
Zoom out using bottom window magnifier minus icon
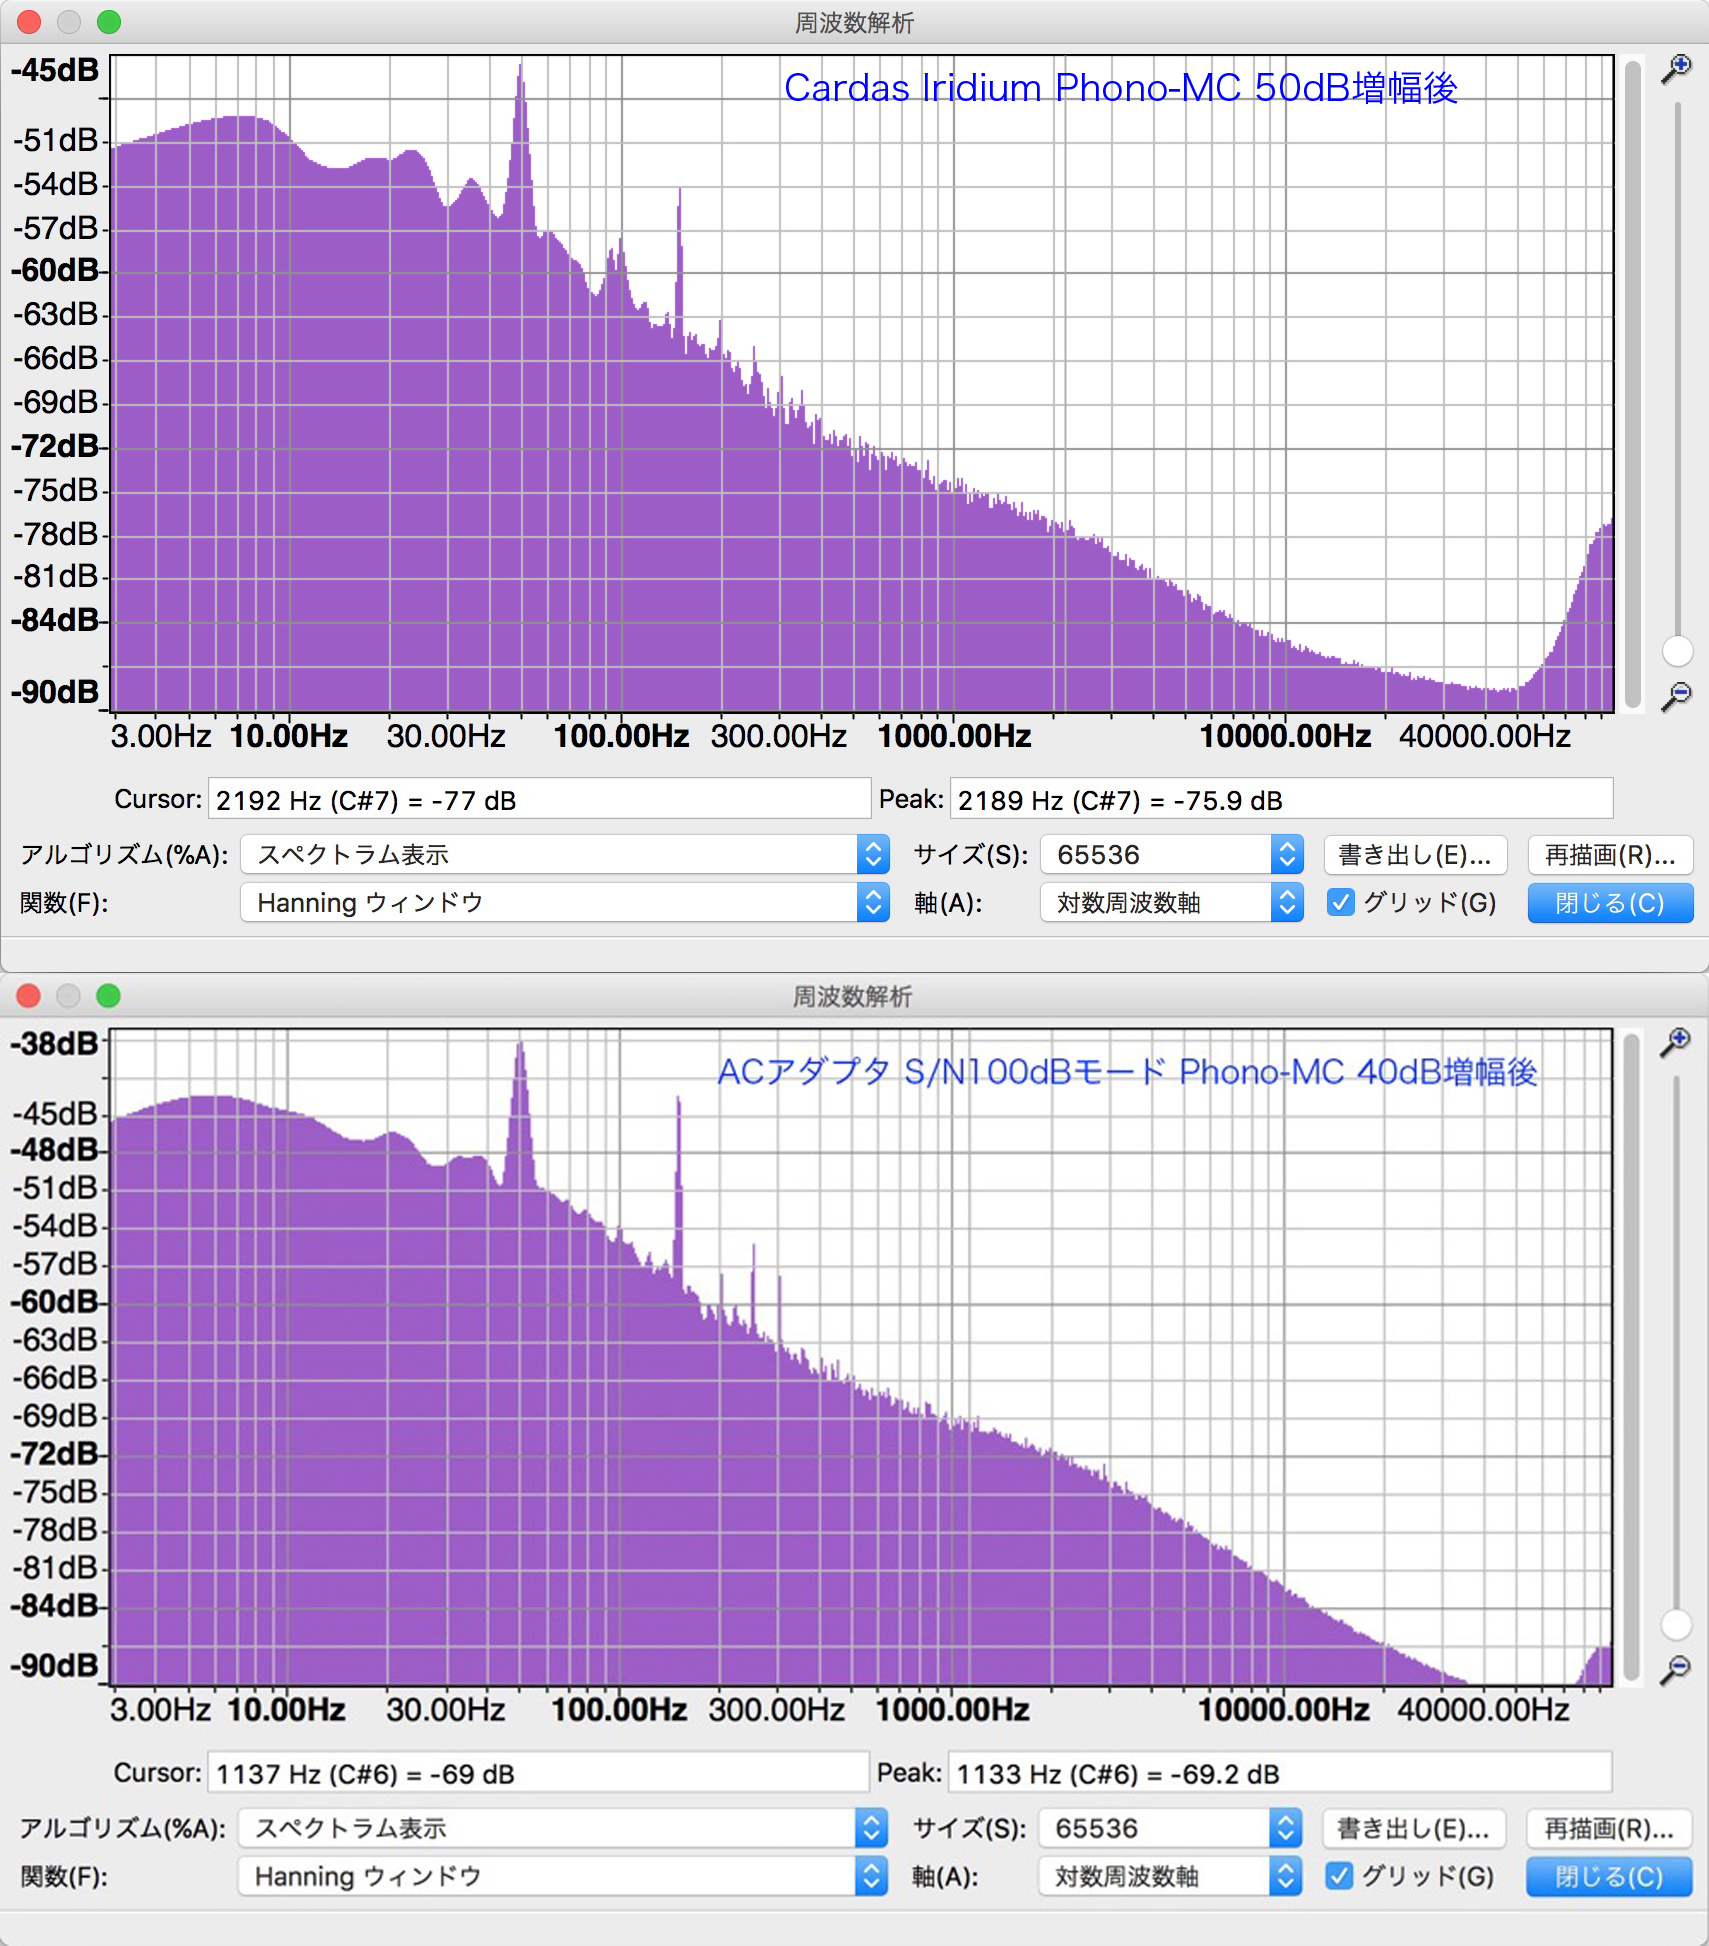(1675, 1669)
